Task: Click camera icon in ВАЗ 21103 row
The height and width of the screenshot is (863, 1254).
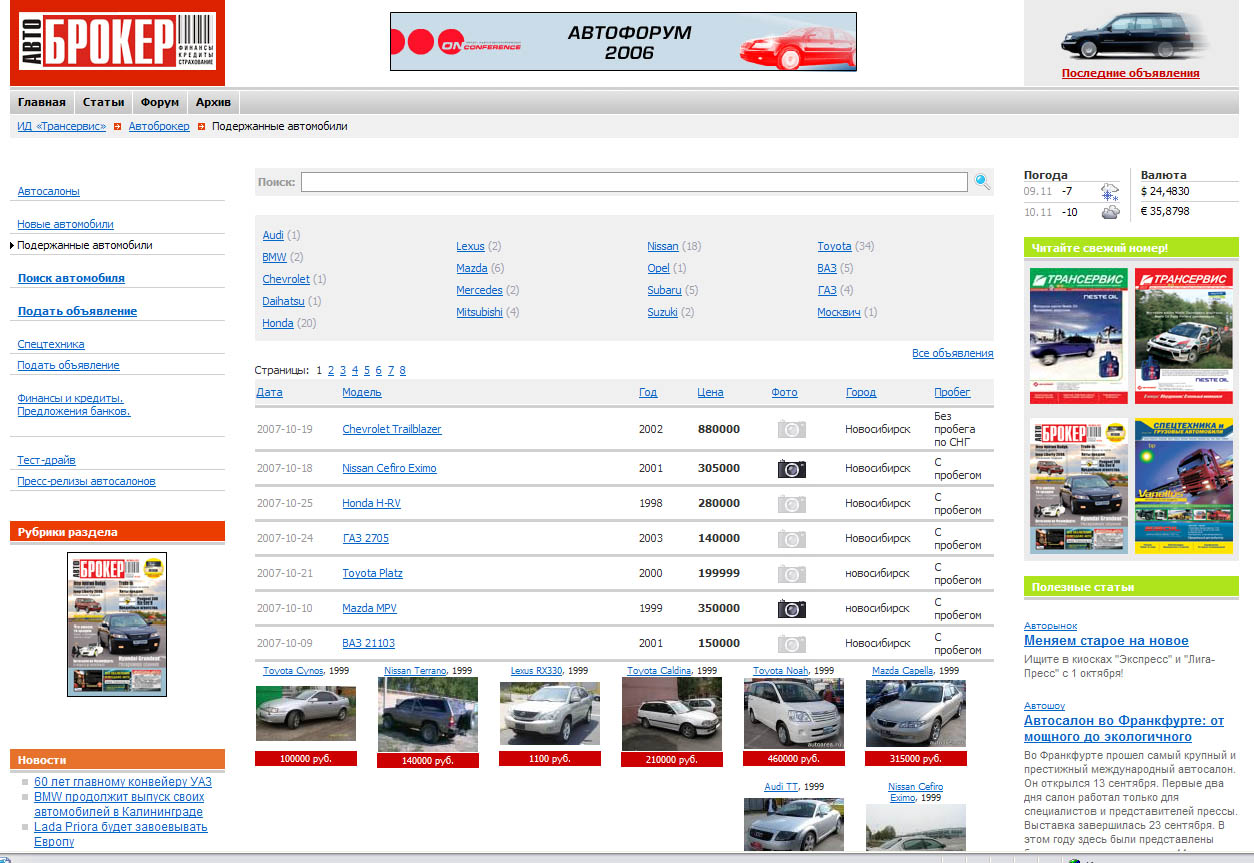Action: (791, 644)
